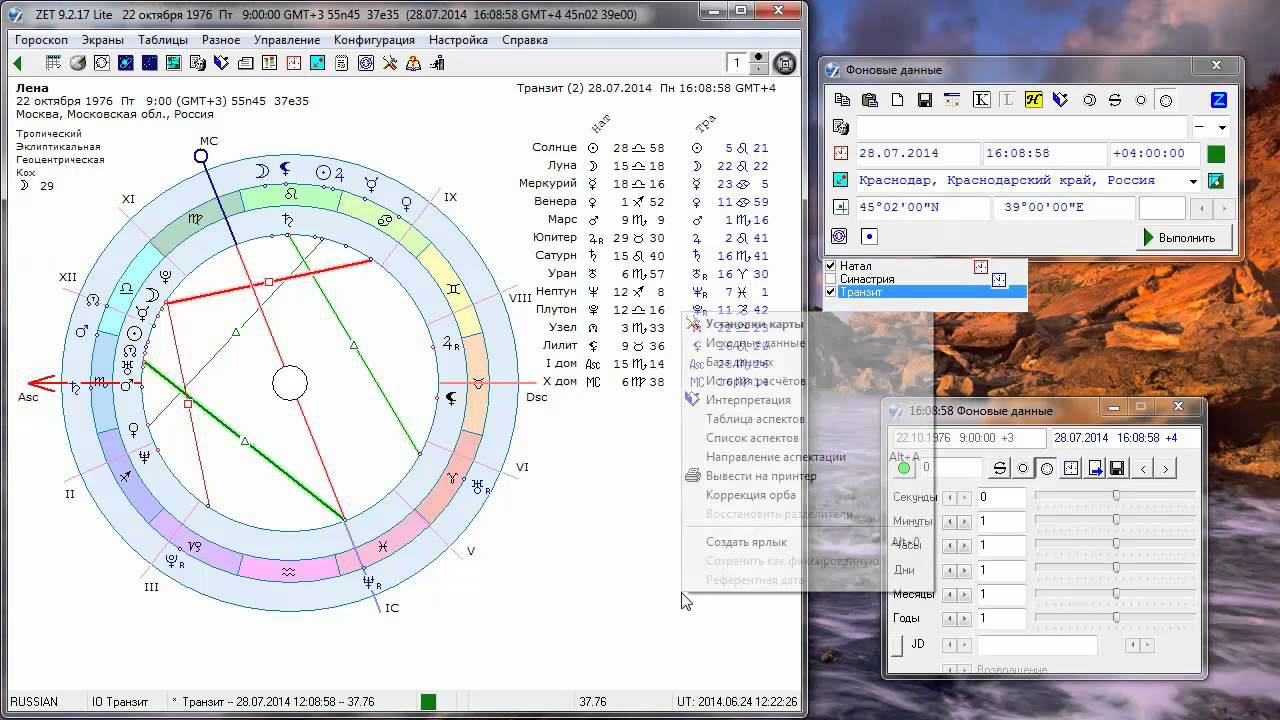The image size is (1280, 720).
Task: Click the Выполнить button
Action: point(1182,238)
